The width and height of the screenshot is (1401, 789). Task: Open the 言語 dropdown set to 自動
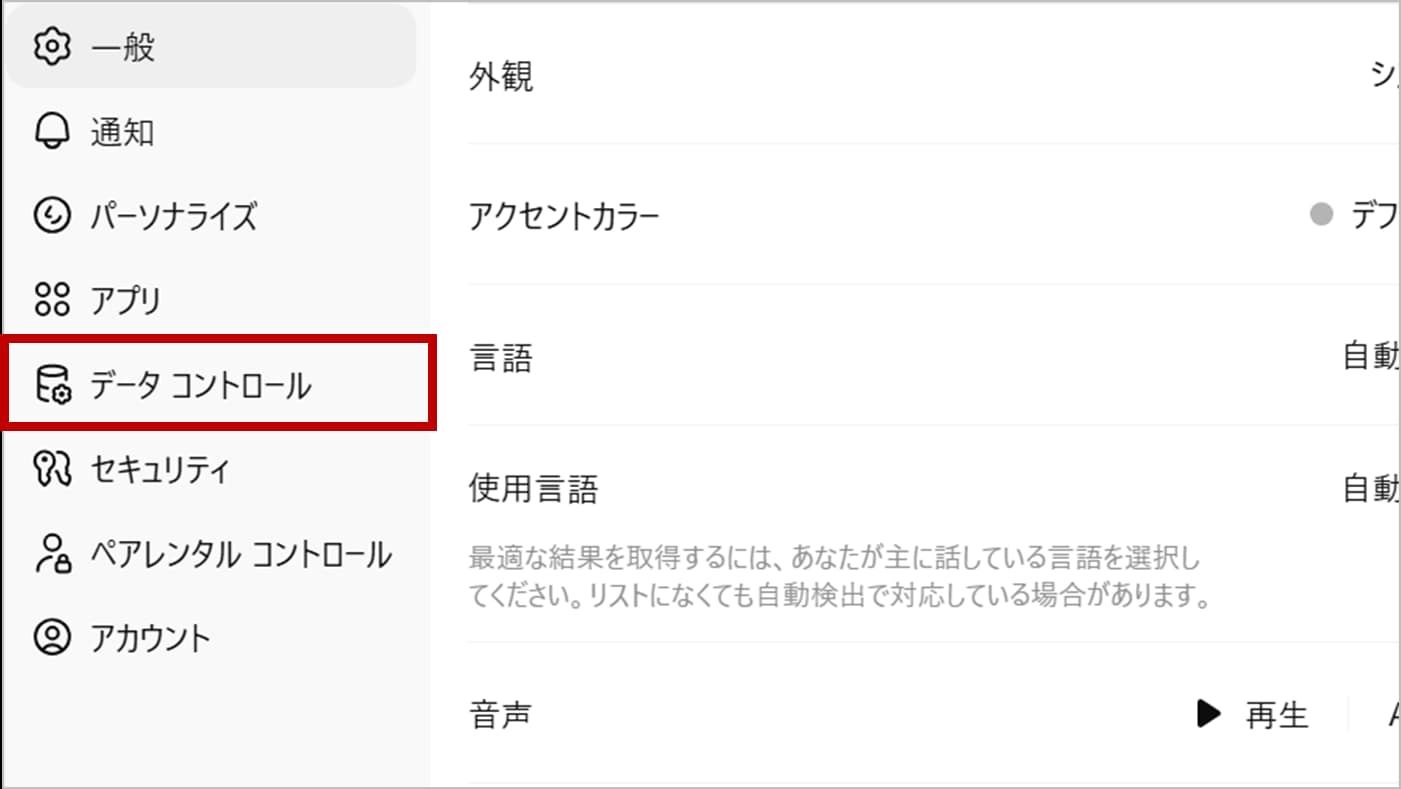point(1370,357)
